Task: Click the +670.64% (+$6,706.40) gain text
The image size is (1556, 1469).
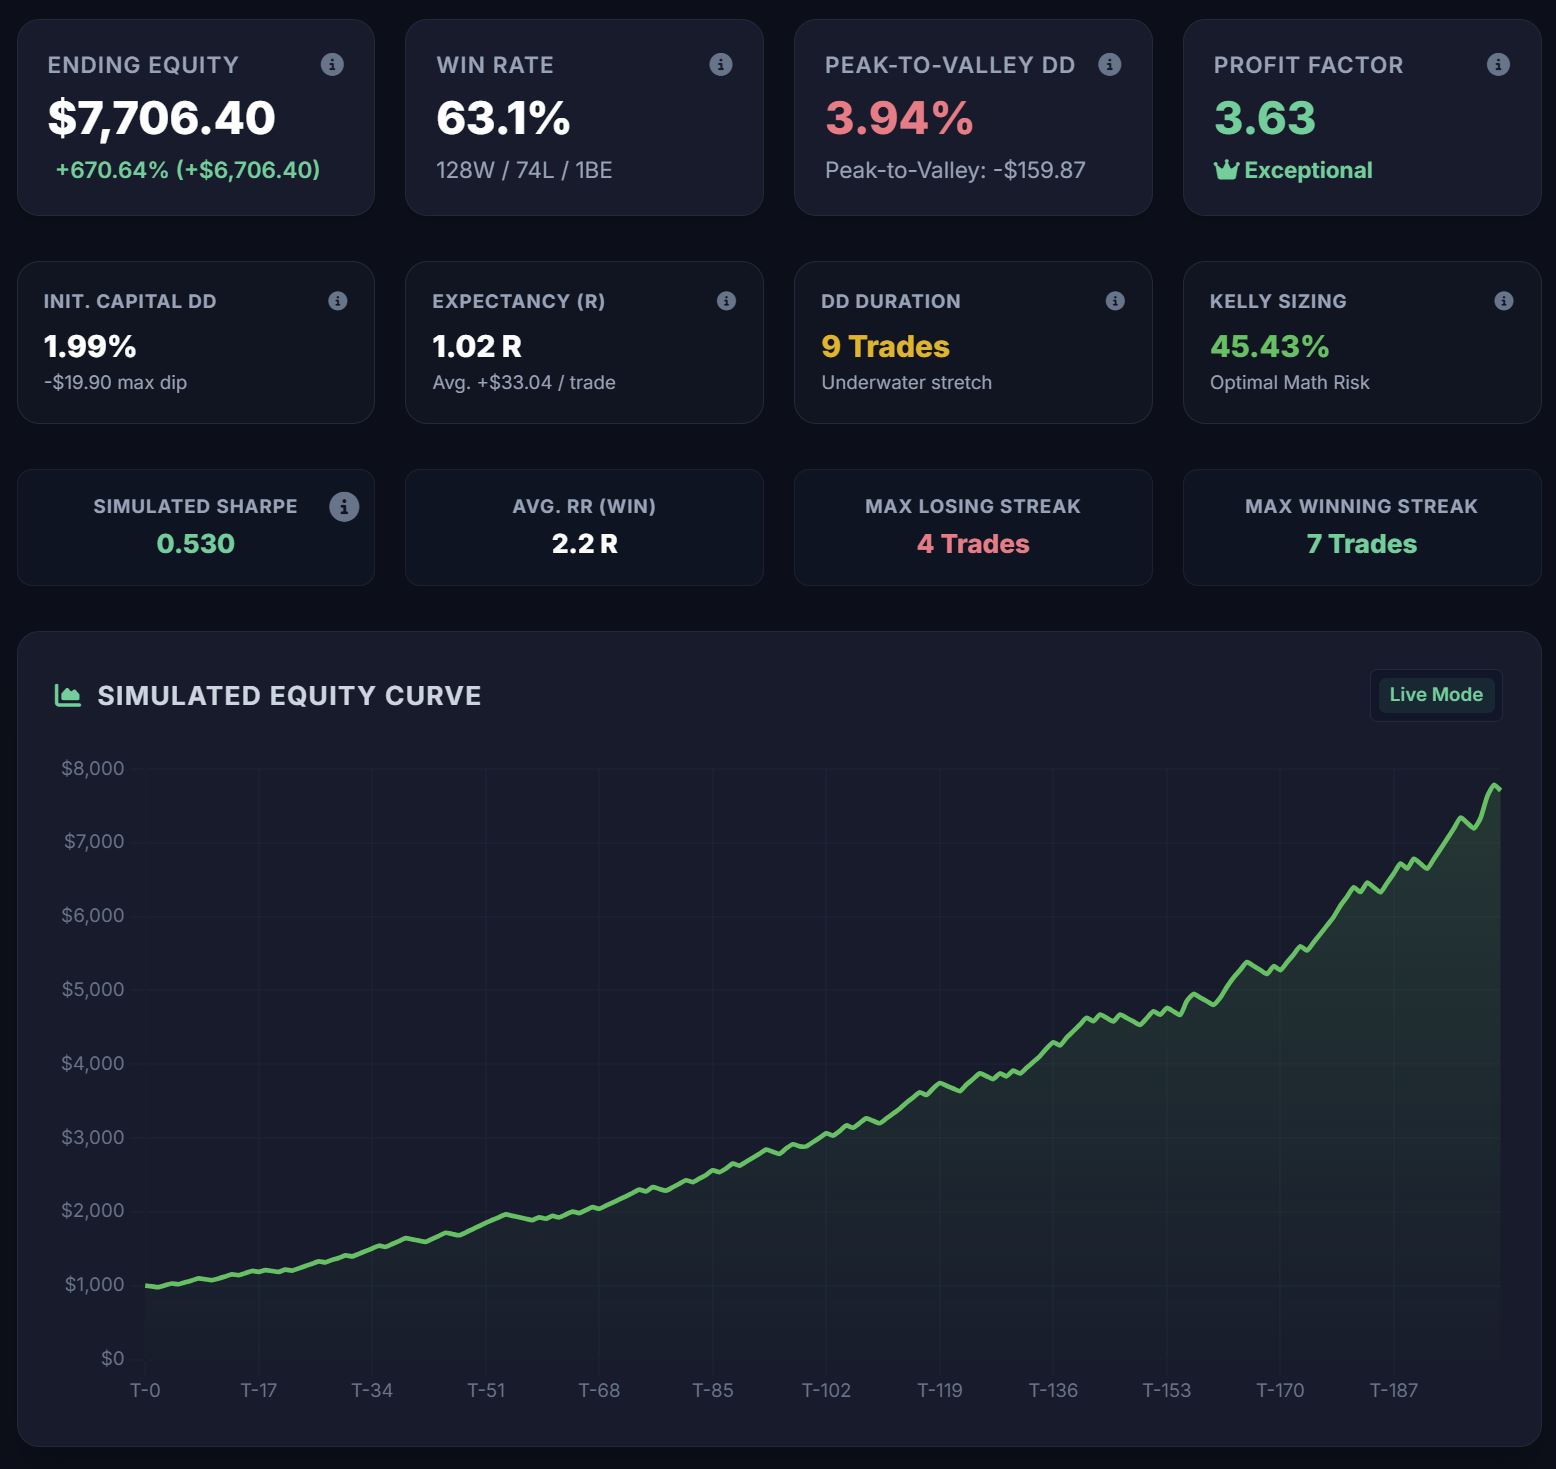Action: click(188, 170)
